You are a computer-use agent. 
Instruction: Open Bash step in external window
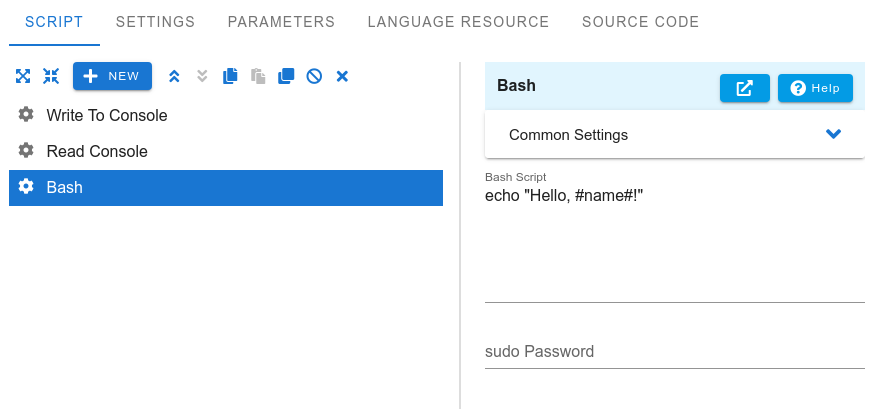tap(744, 88)
